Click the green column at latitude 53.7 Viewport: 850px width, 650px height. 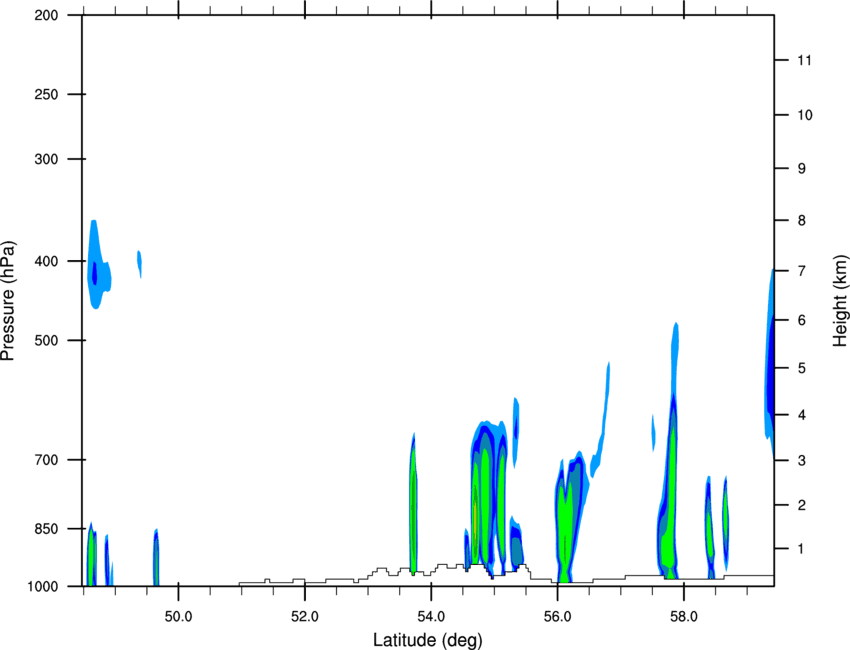[413, 504]
